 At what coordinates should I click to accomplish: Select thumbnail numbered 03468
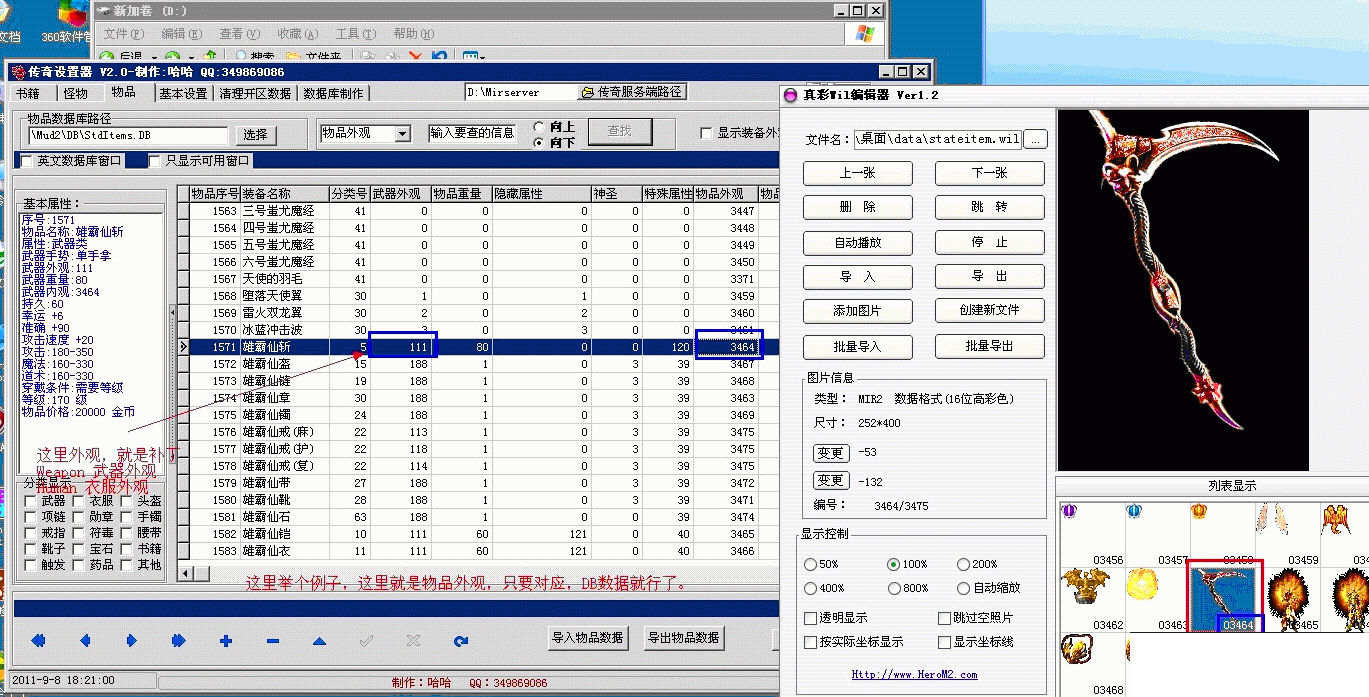point(1090,663)
